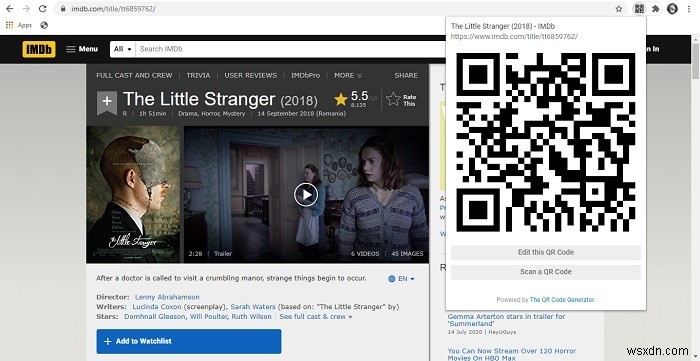Open the QR code extension icon

639,8
